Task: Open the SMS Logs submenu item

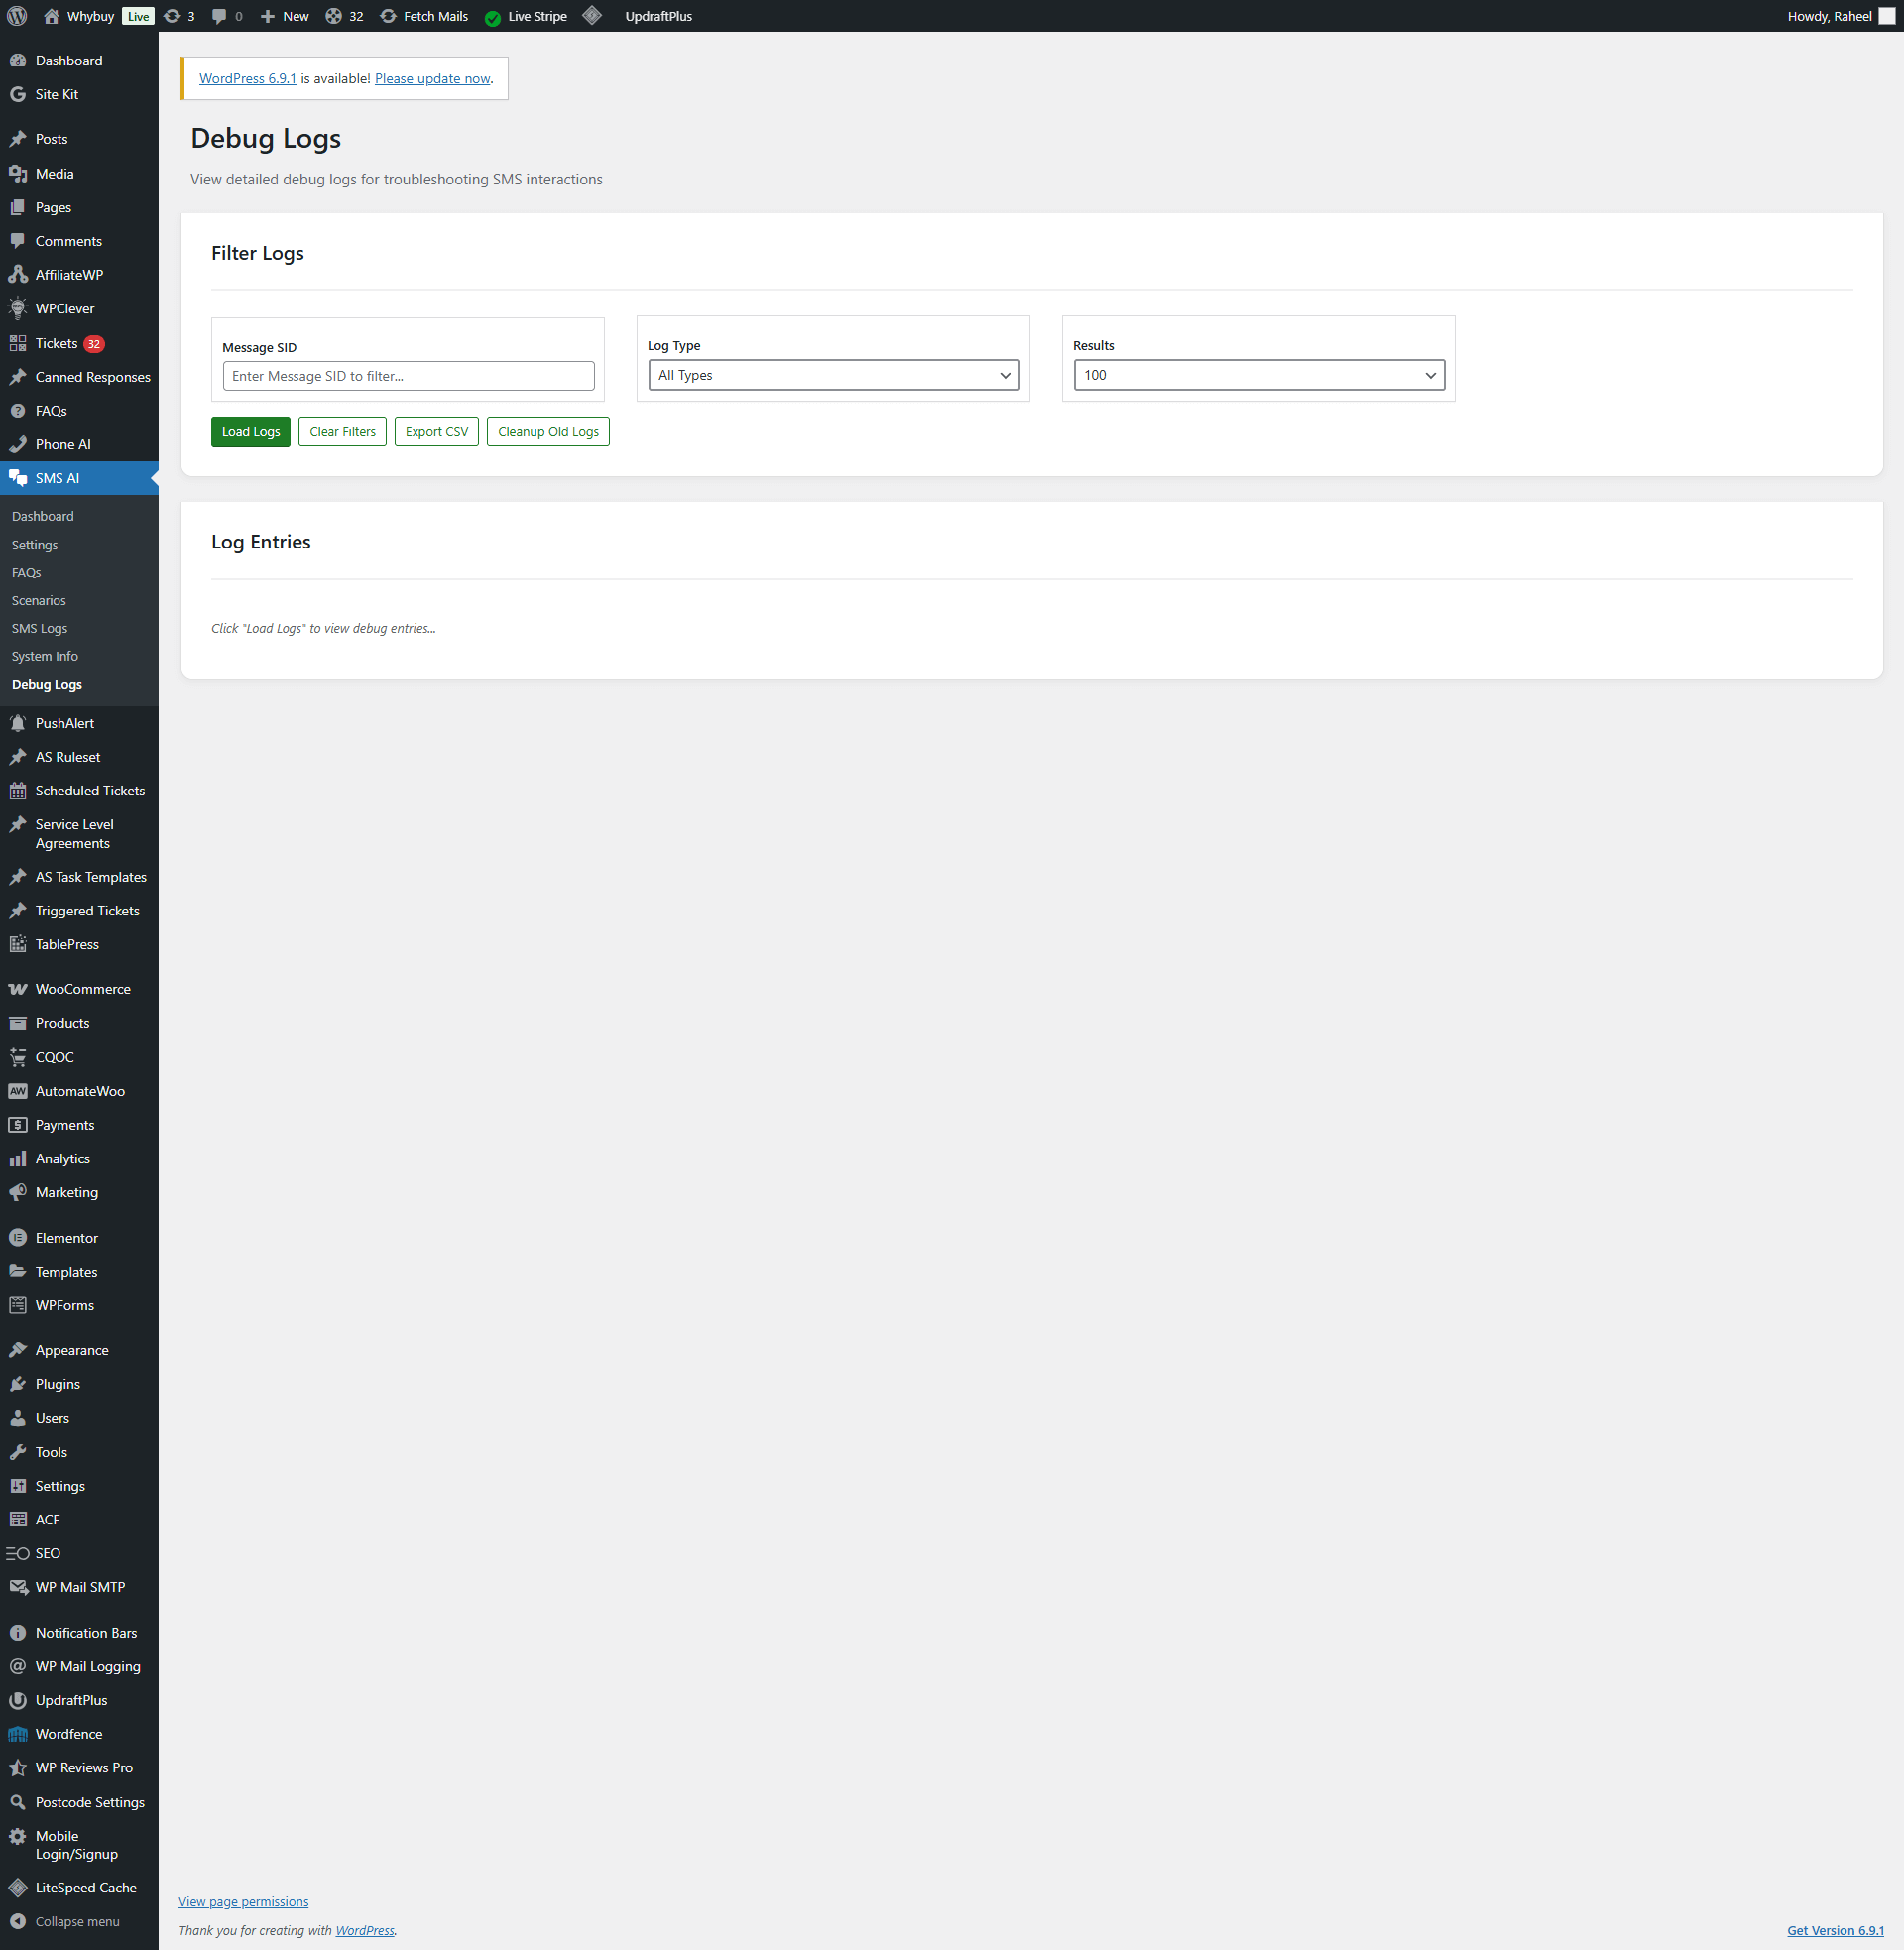Action: pyautogui.click(x=40, y=628)
